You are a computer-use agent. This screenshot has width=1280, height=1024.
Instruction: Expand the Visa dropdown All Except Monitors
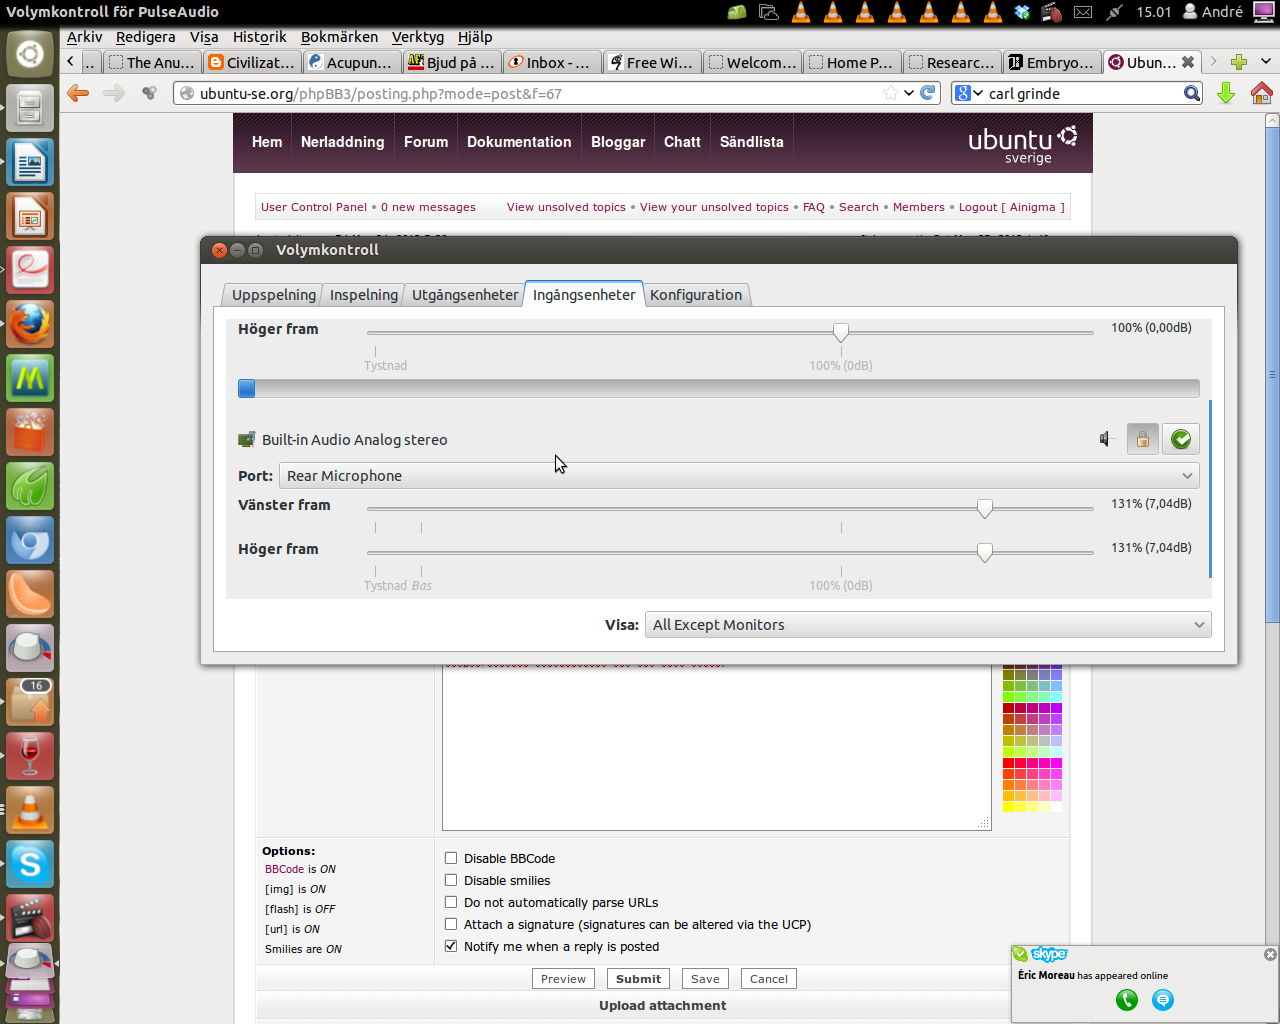[x=928, y=625]
